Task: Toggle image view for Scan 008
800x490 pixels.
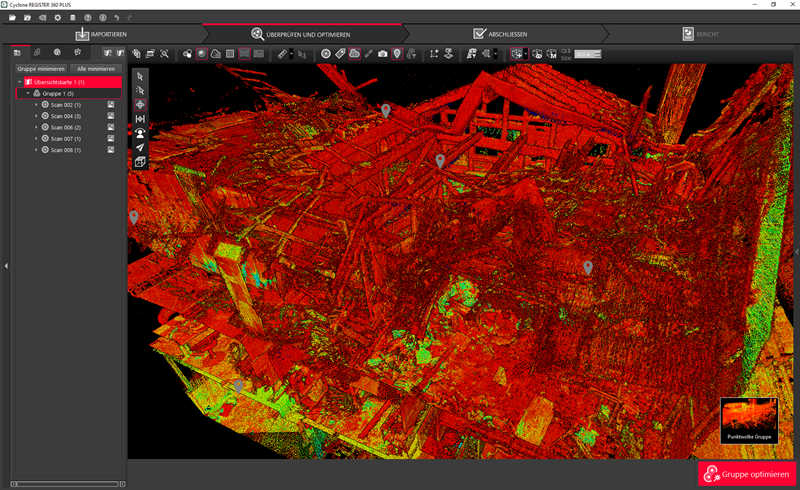Action: (x=112, y=150)
